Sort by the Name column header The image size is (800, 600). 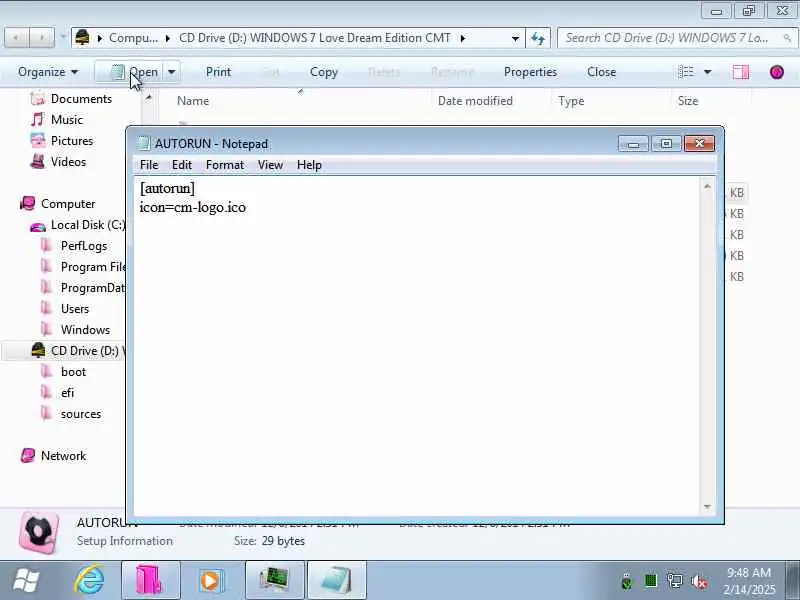193,101
